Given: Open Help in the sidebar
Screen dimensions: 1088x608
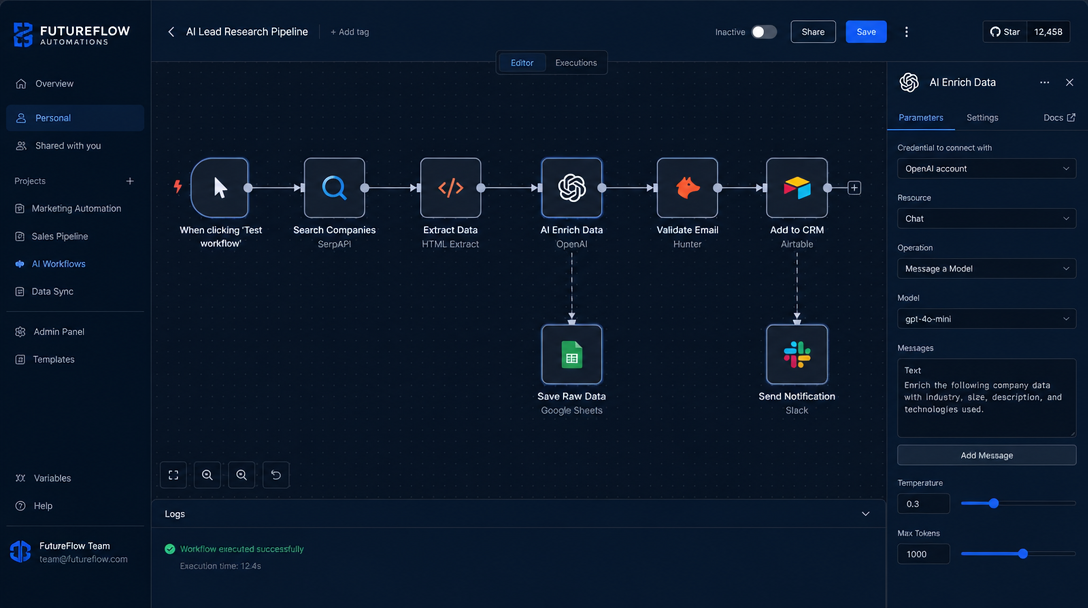Looking at the screenshot, I should (75, 506).
